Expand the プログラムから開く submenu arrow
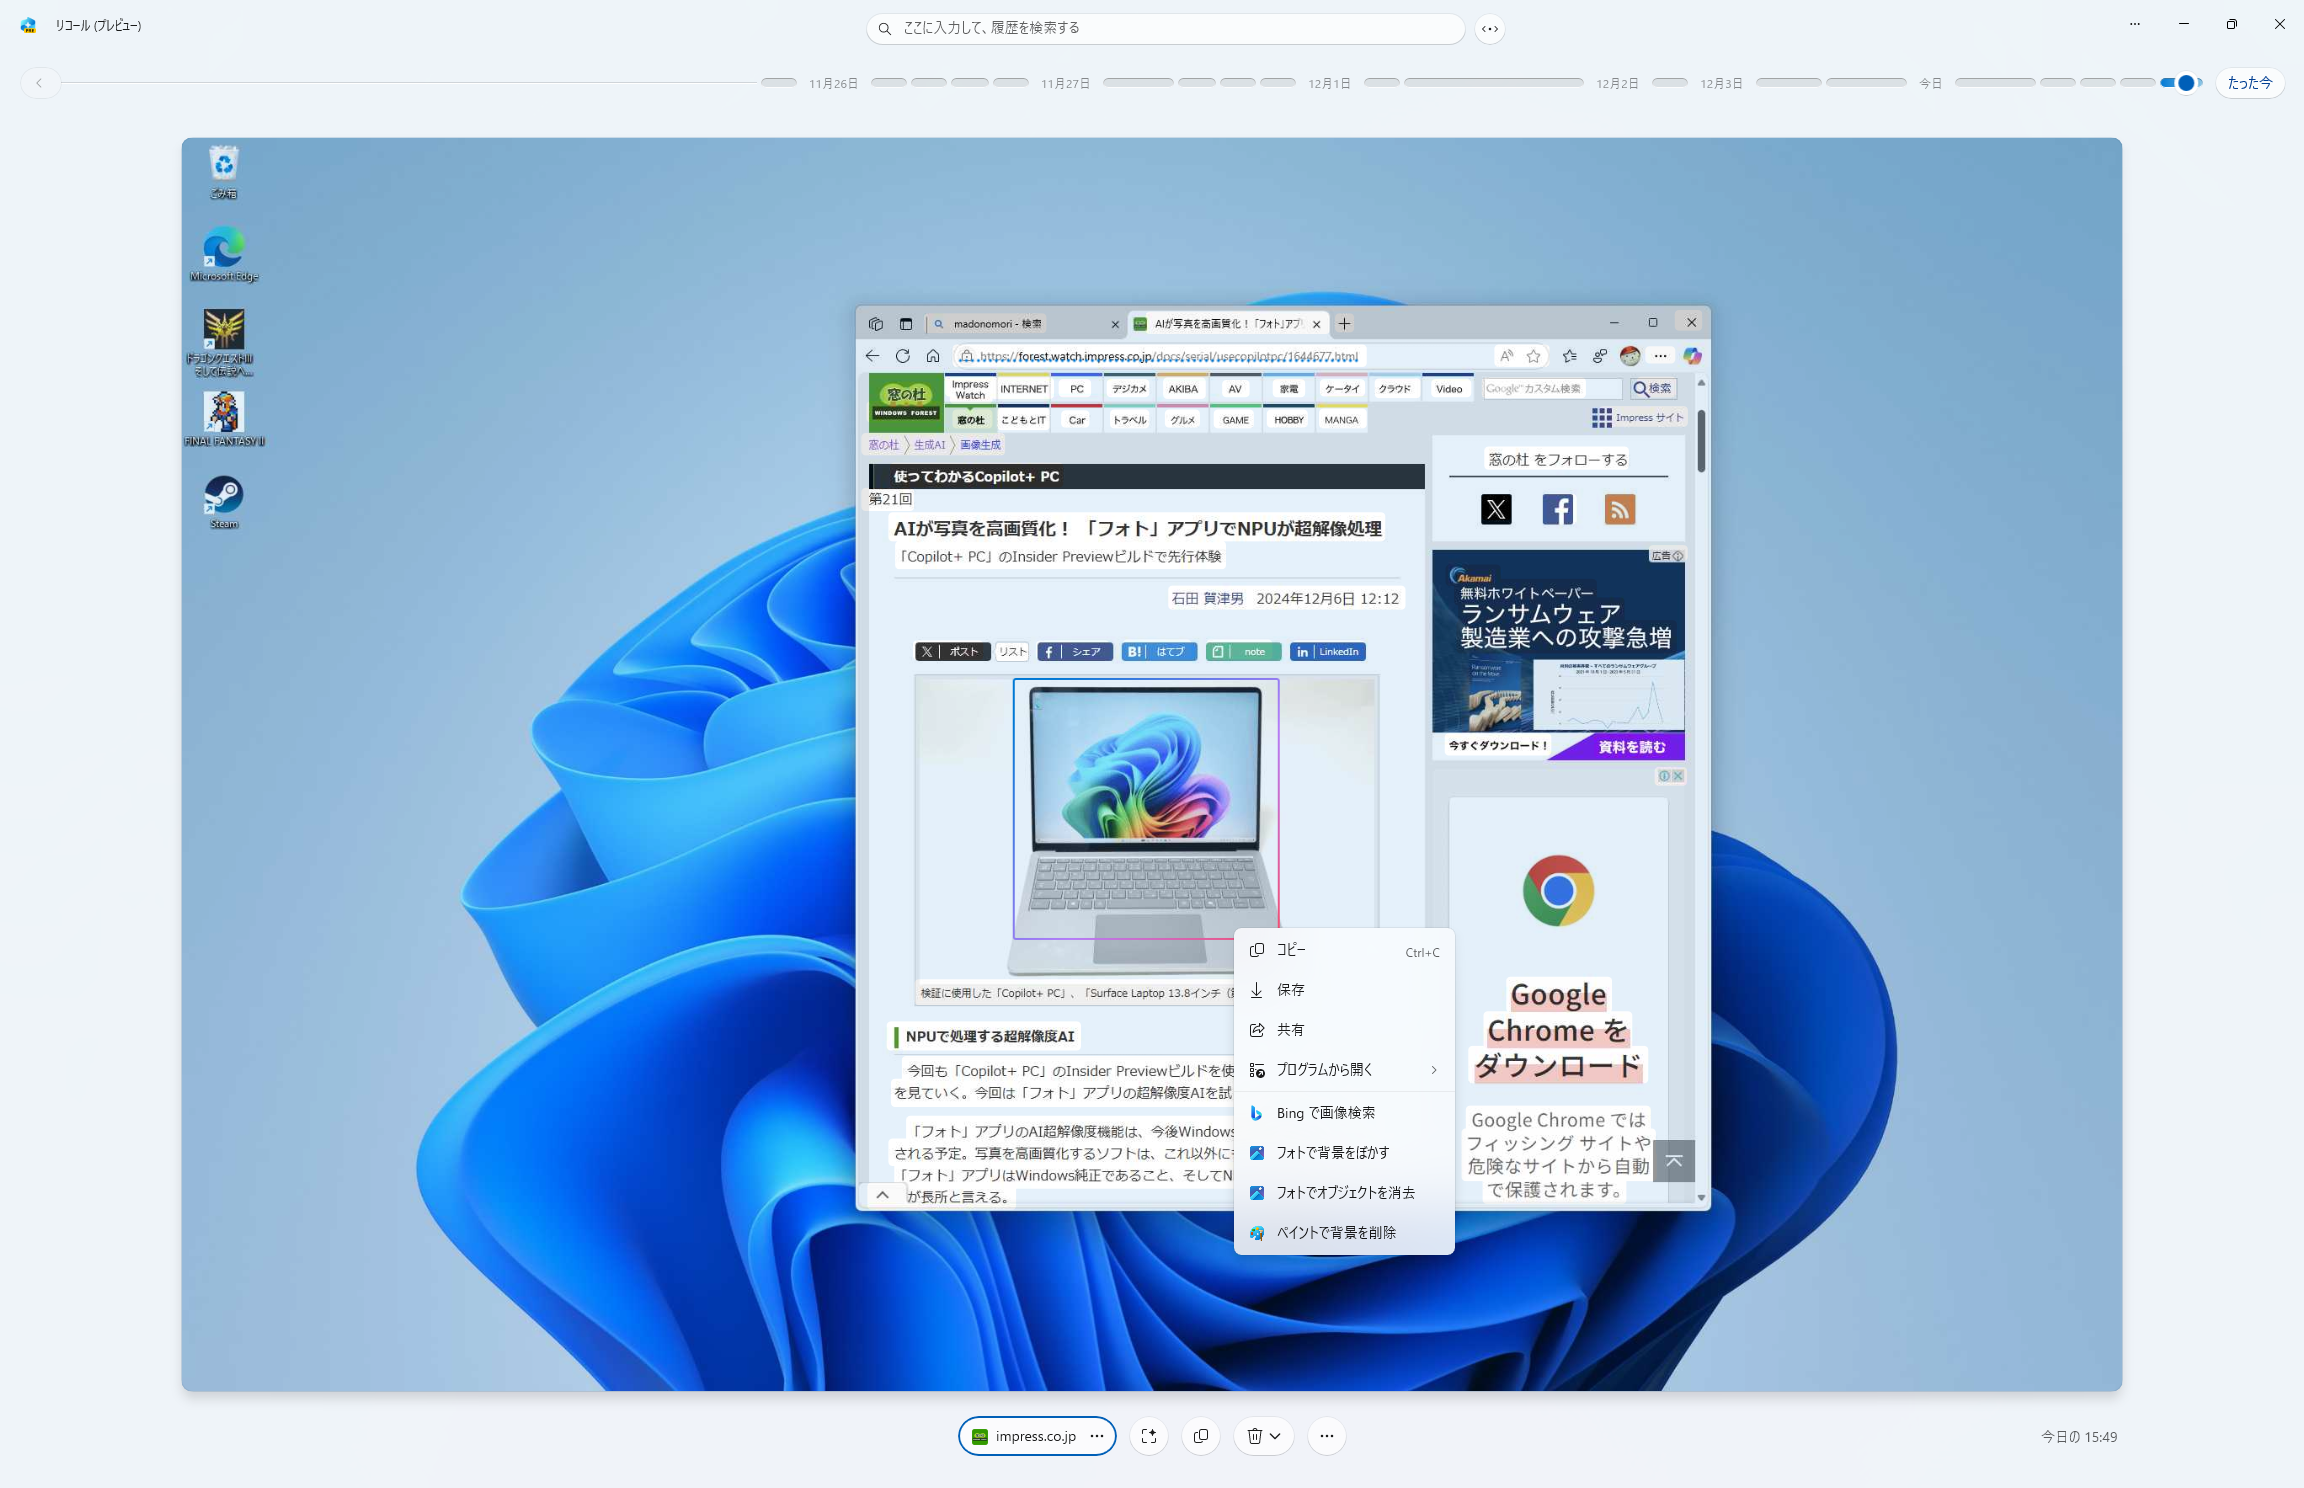Screen dimensions: 2304x1488 click(1434, 1069)
